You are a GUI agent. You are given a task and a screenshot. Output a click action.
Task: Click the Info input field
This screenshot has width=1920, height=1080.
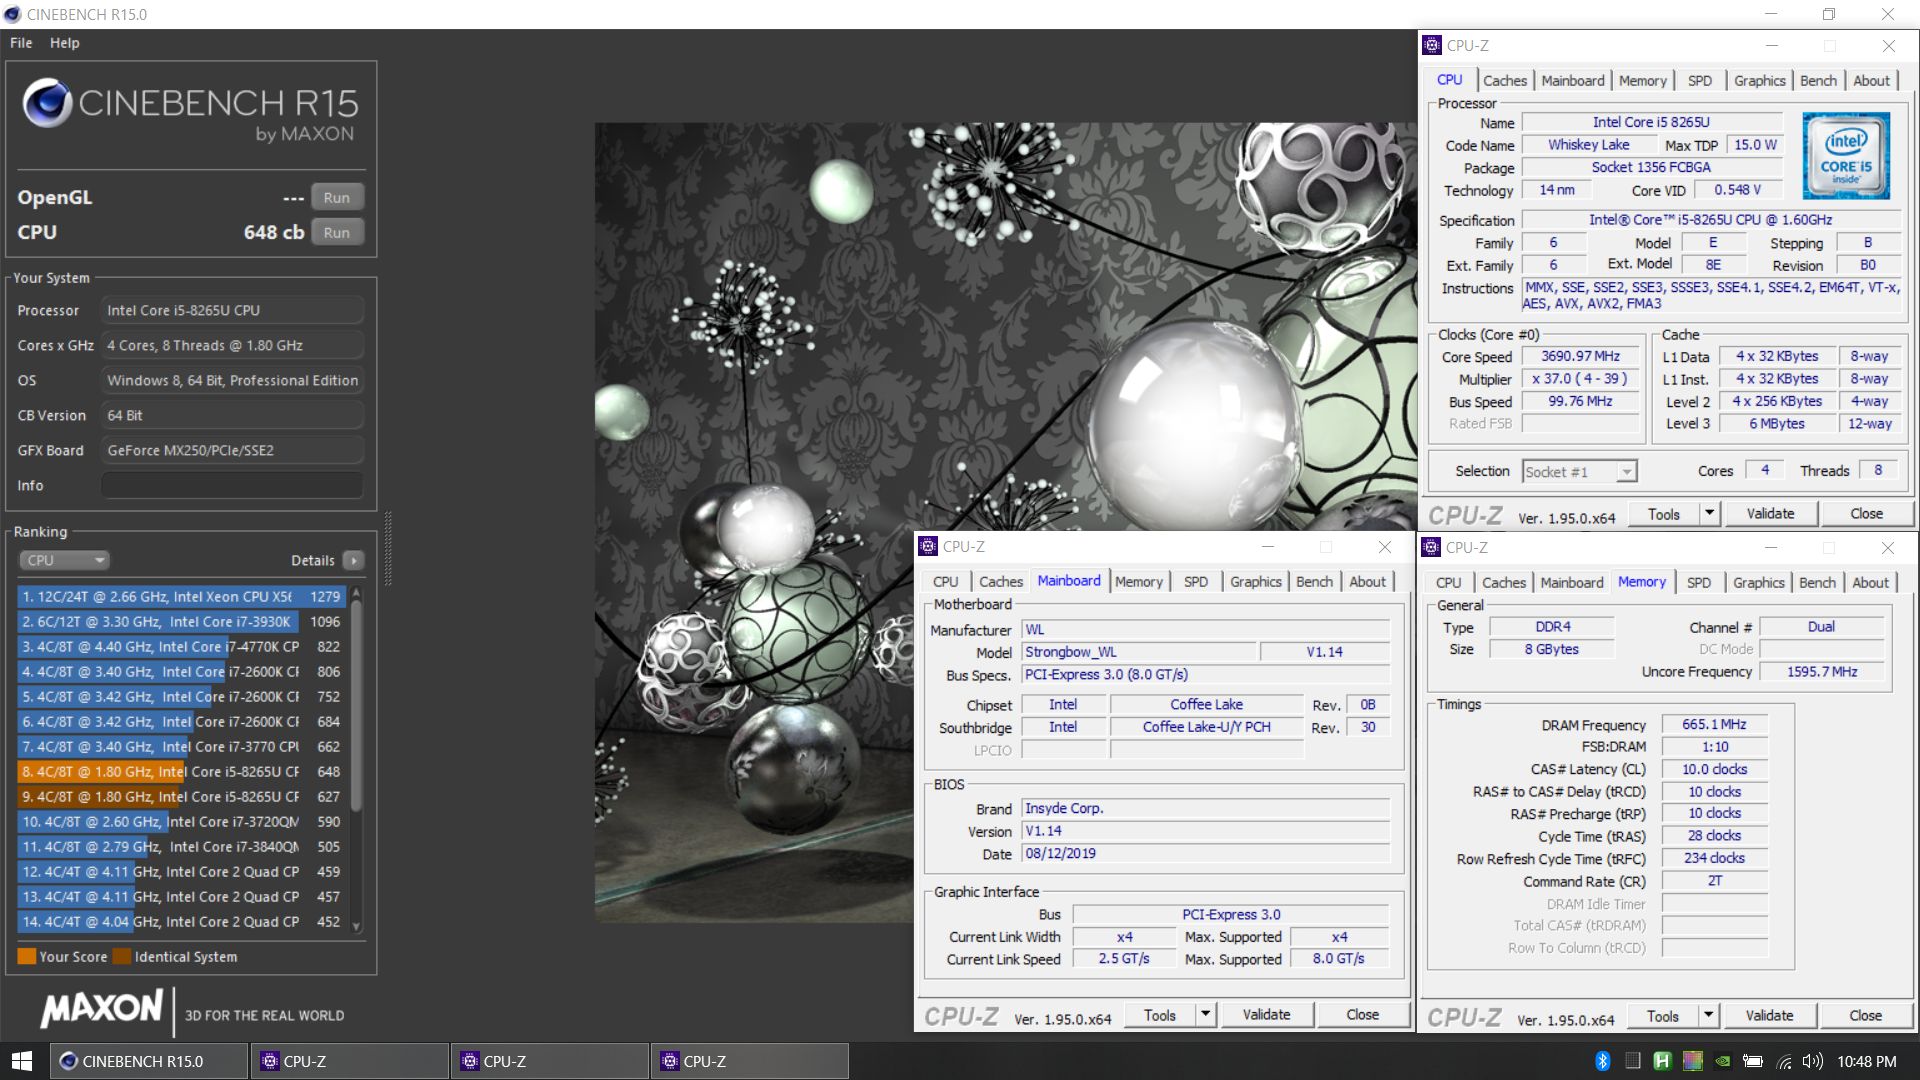pos(232,485)
